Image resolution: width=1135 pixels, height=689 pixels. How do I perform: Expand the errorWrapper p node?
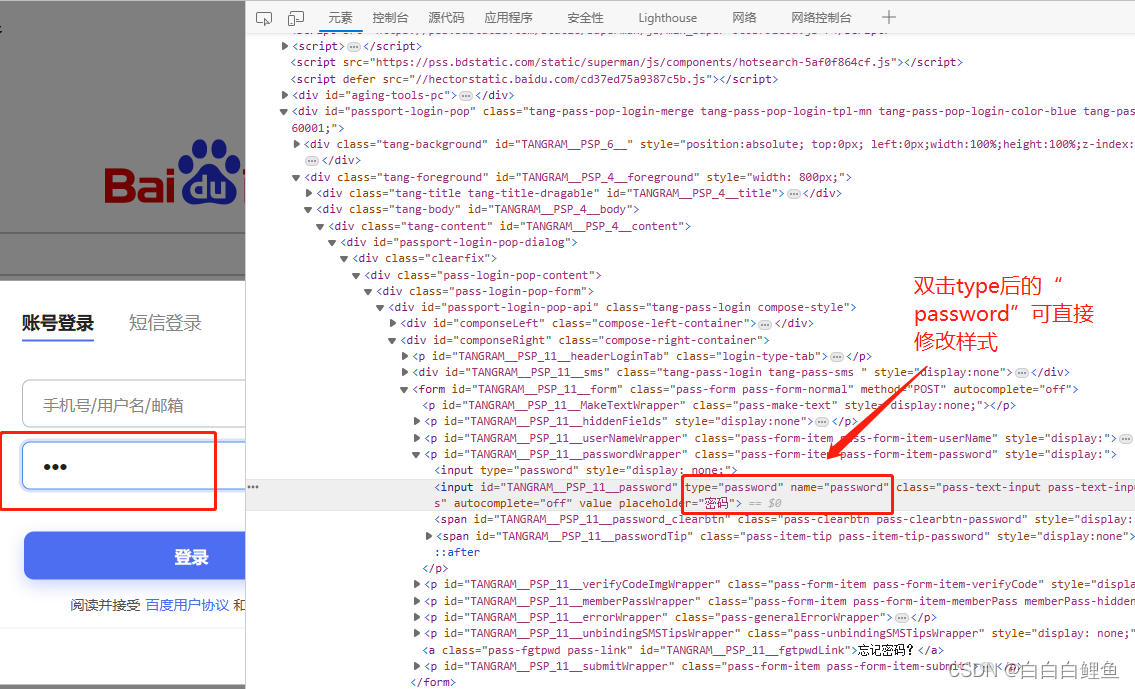(417, 617)
